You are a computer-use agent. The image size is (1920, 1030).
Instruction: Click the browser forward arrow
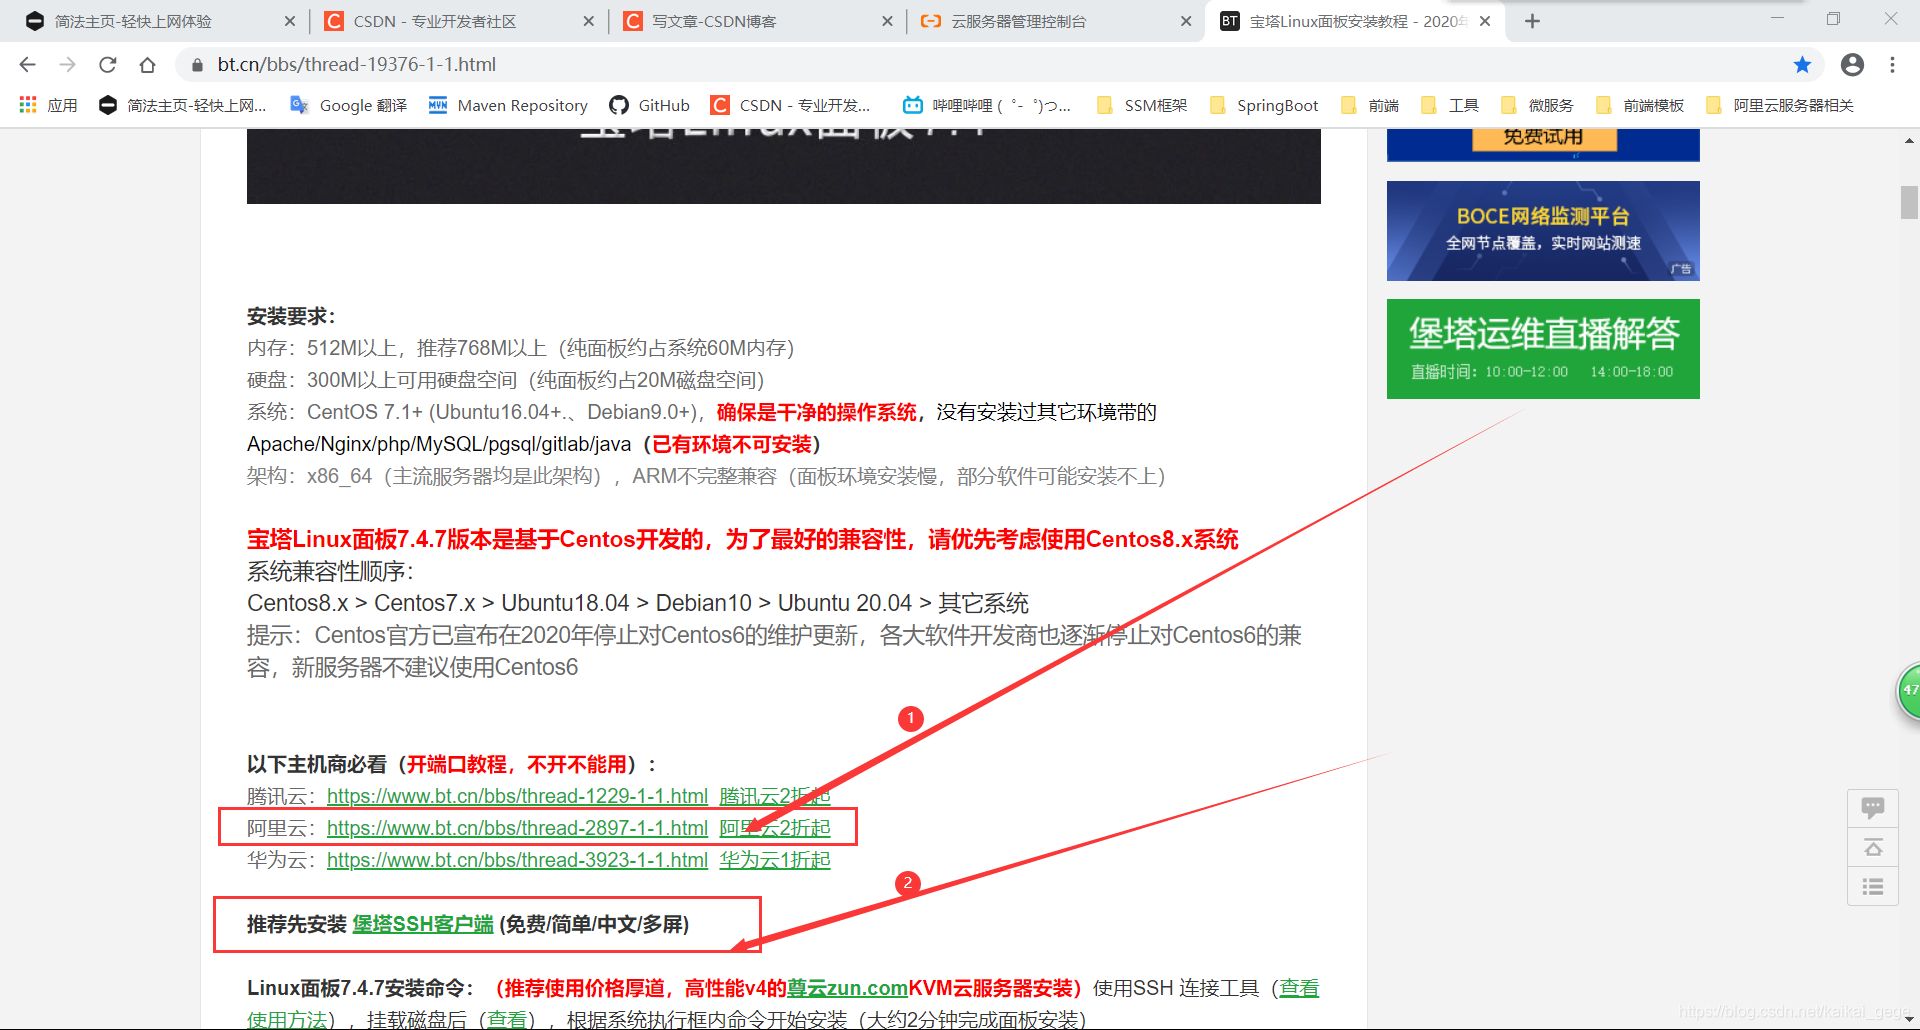pos(67,65)
